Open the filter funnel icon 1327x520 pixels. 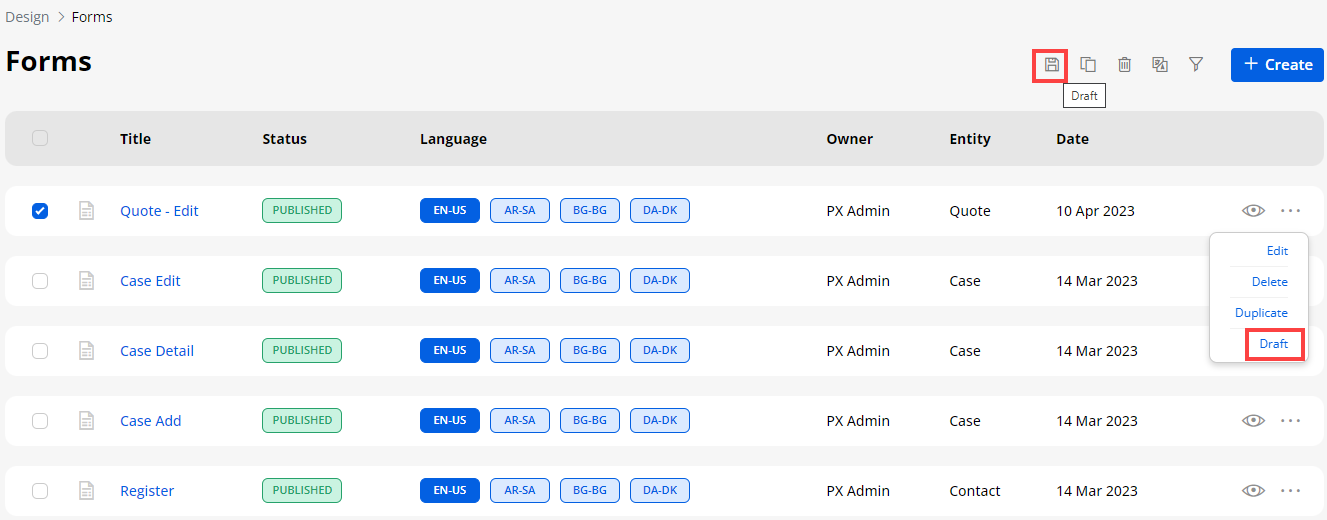point(1196,65)
